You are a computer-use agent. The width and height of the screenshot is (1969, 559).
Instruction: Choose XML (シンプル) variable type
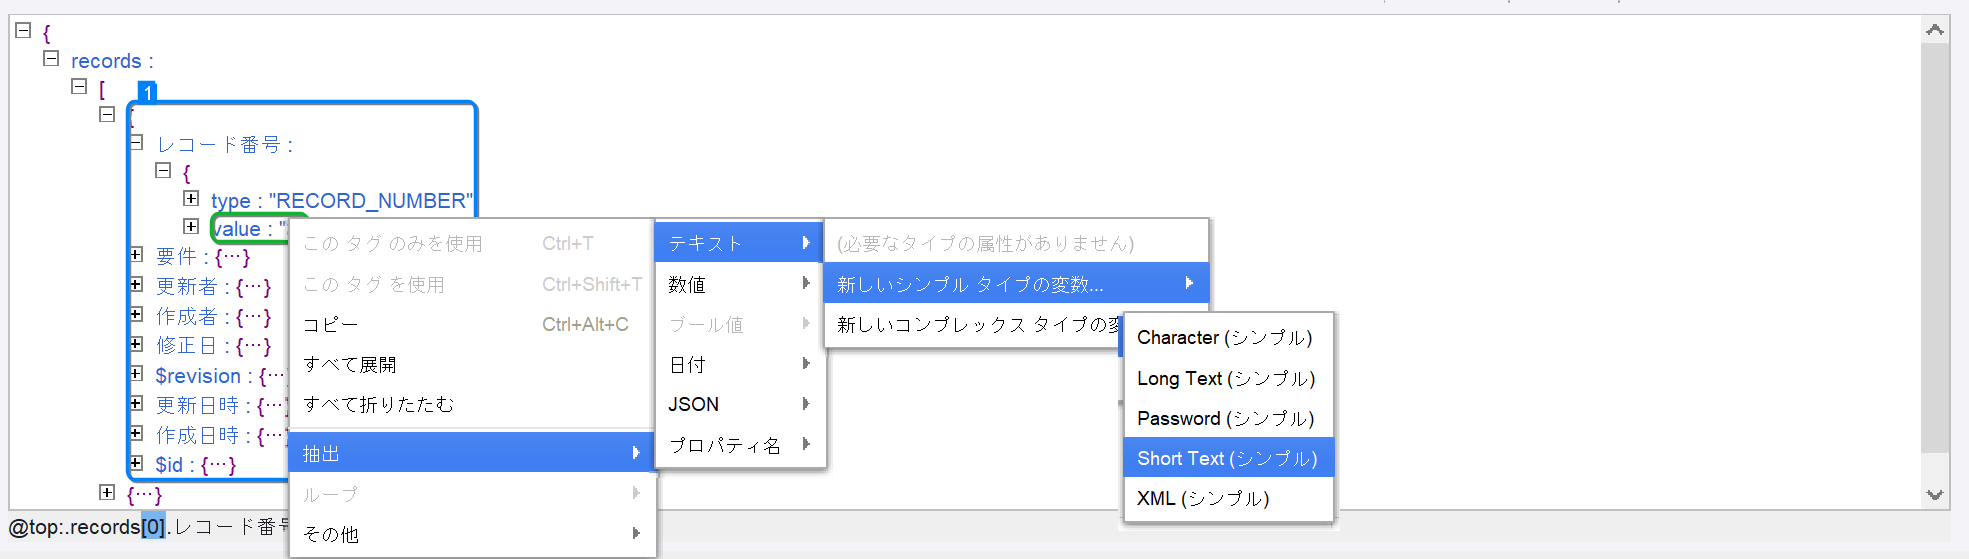click(1228, 498)
